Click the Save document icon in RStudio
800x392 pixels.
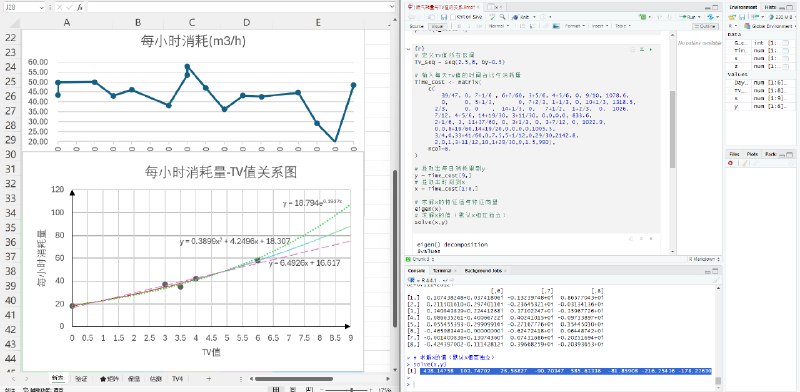[x=444, y=17]
